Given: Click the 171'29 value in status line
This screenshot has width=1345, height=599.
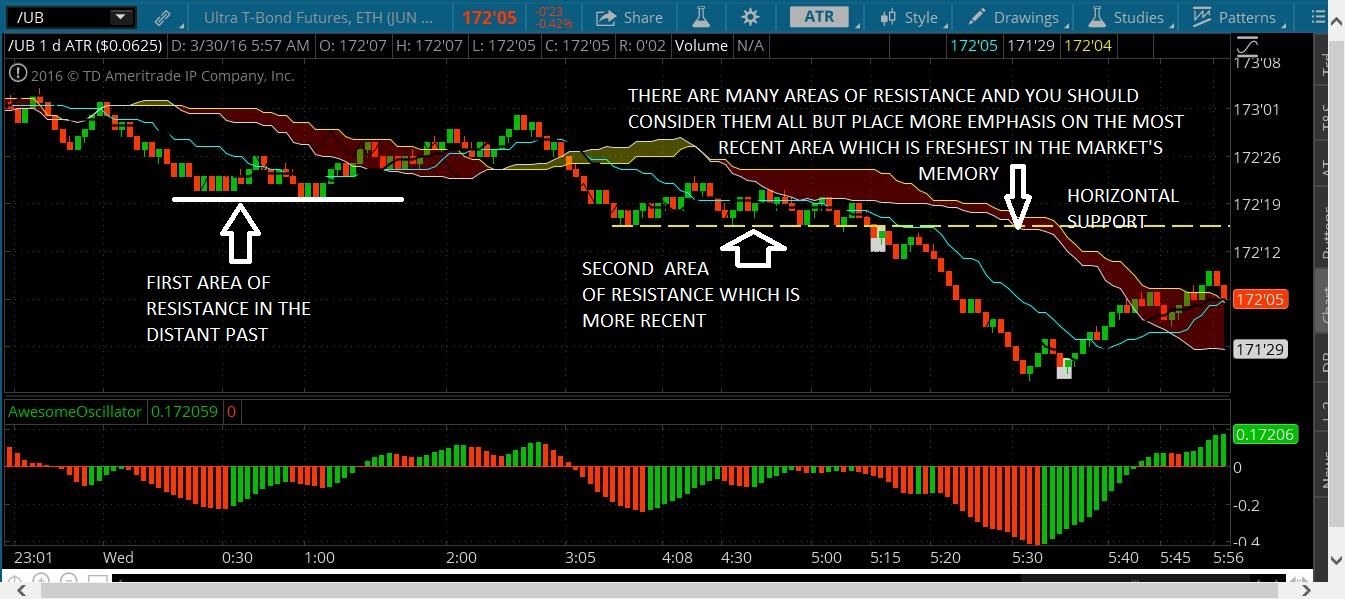Looking at the screenshot, I should click(x=1031, y=45).
